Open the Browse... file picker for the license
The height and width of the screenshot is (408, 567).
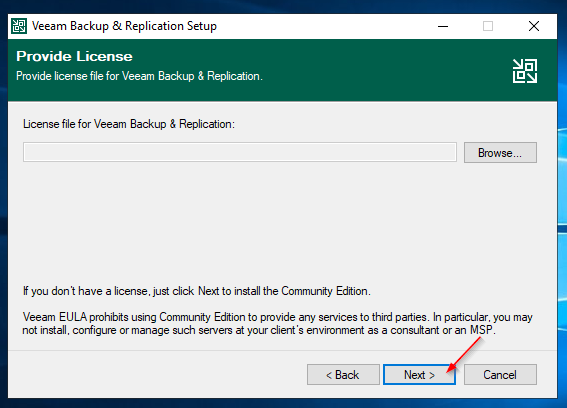point(500,152)
